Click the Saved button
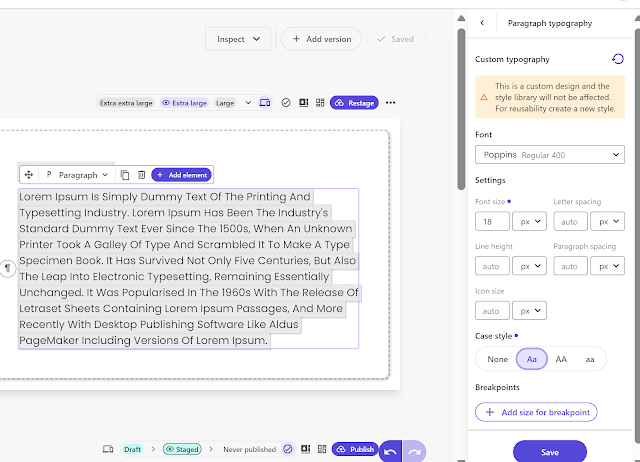 (396, 39)
